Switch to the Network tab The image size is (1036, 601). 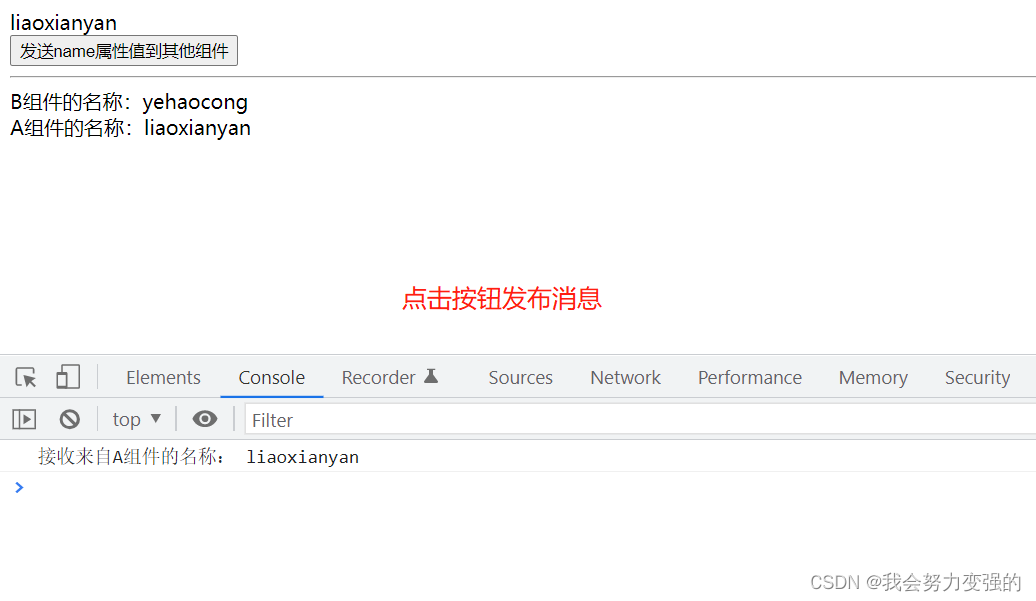pyautogui.click(x=625, y=377)
